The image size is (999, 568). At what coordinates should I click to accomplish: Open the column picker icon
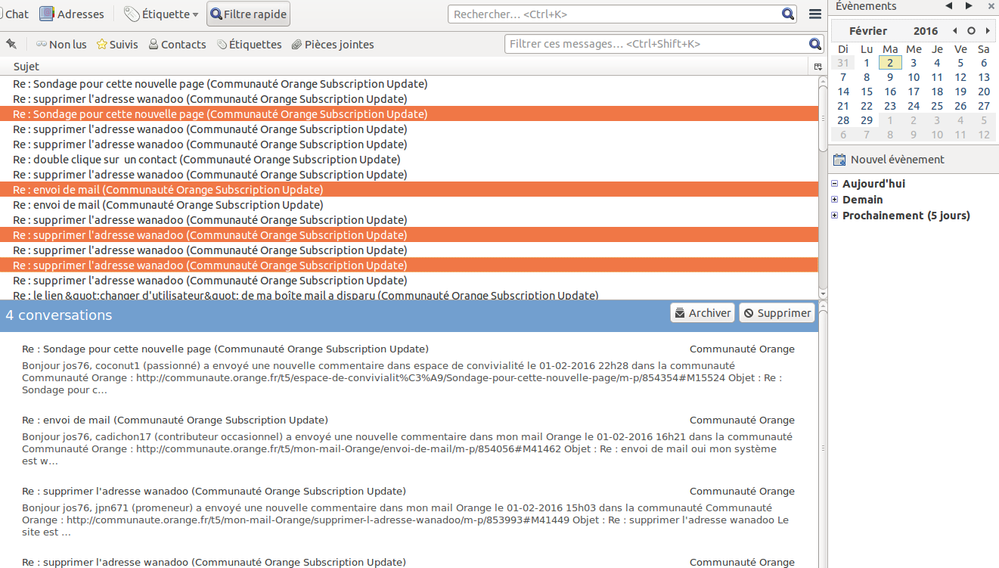pyautogui.click(x=818, y=66)
